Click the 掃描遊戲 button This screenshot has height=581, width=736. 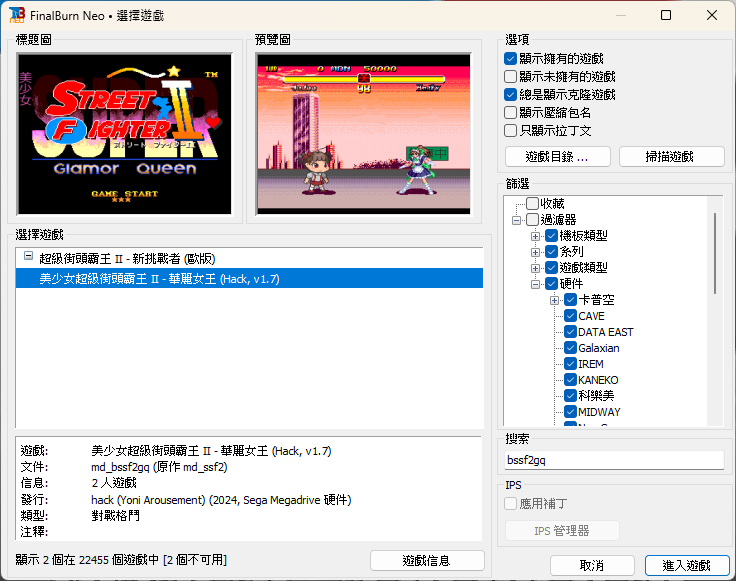[672, 157]
